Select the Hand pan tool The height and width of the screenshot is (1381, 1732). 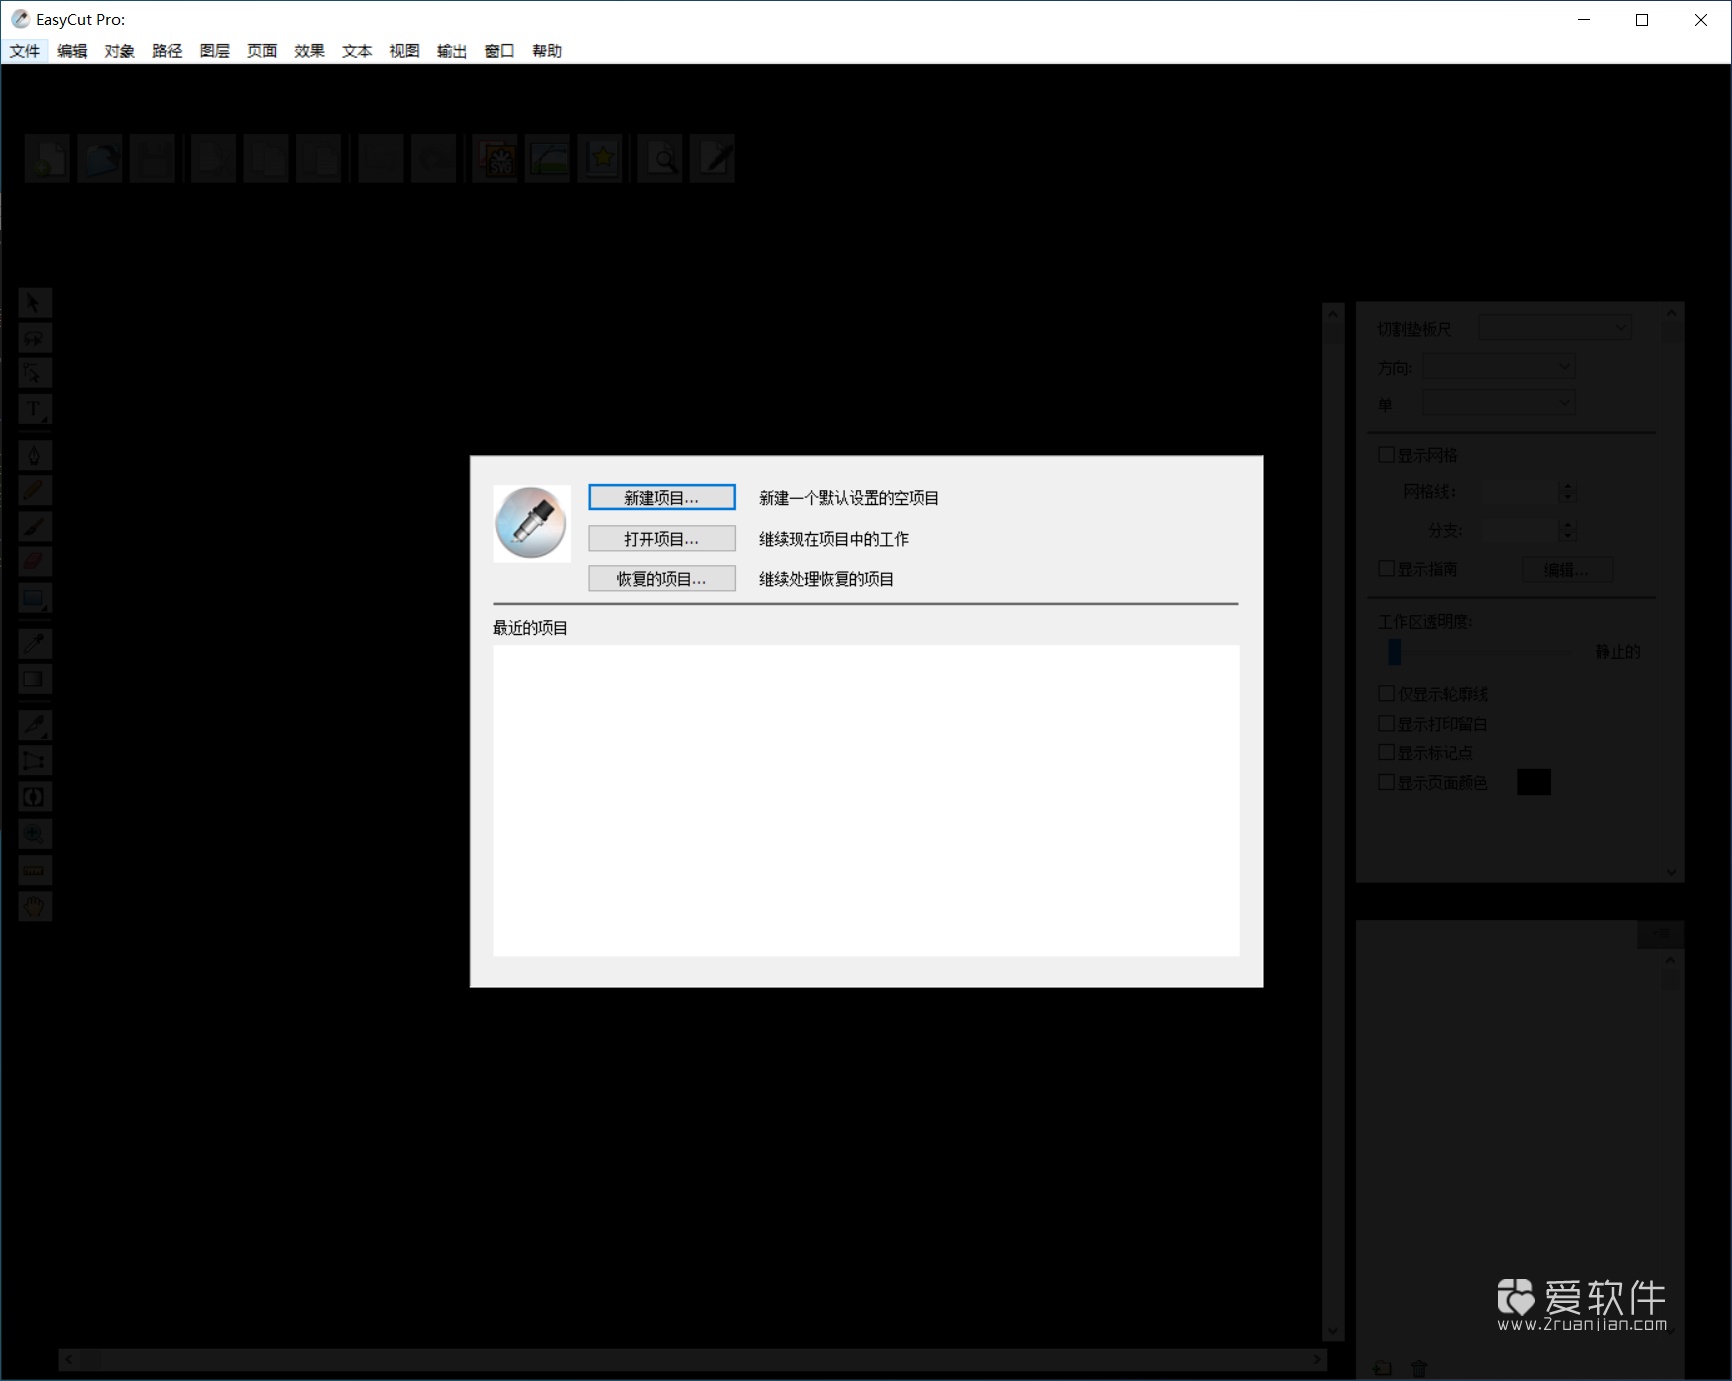point(34,905)
